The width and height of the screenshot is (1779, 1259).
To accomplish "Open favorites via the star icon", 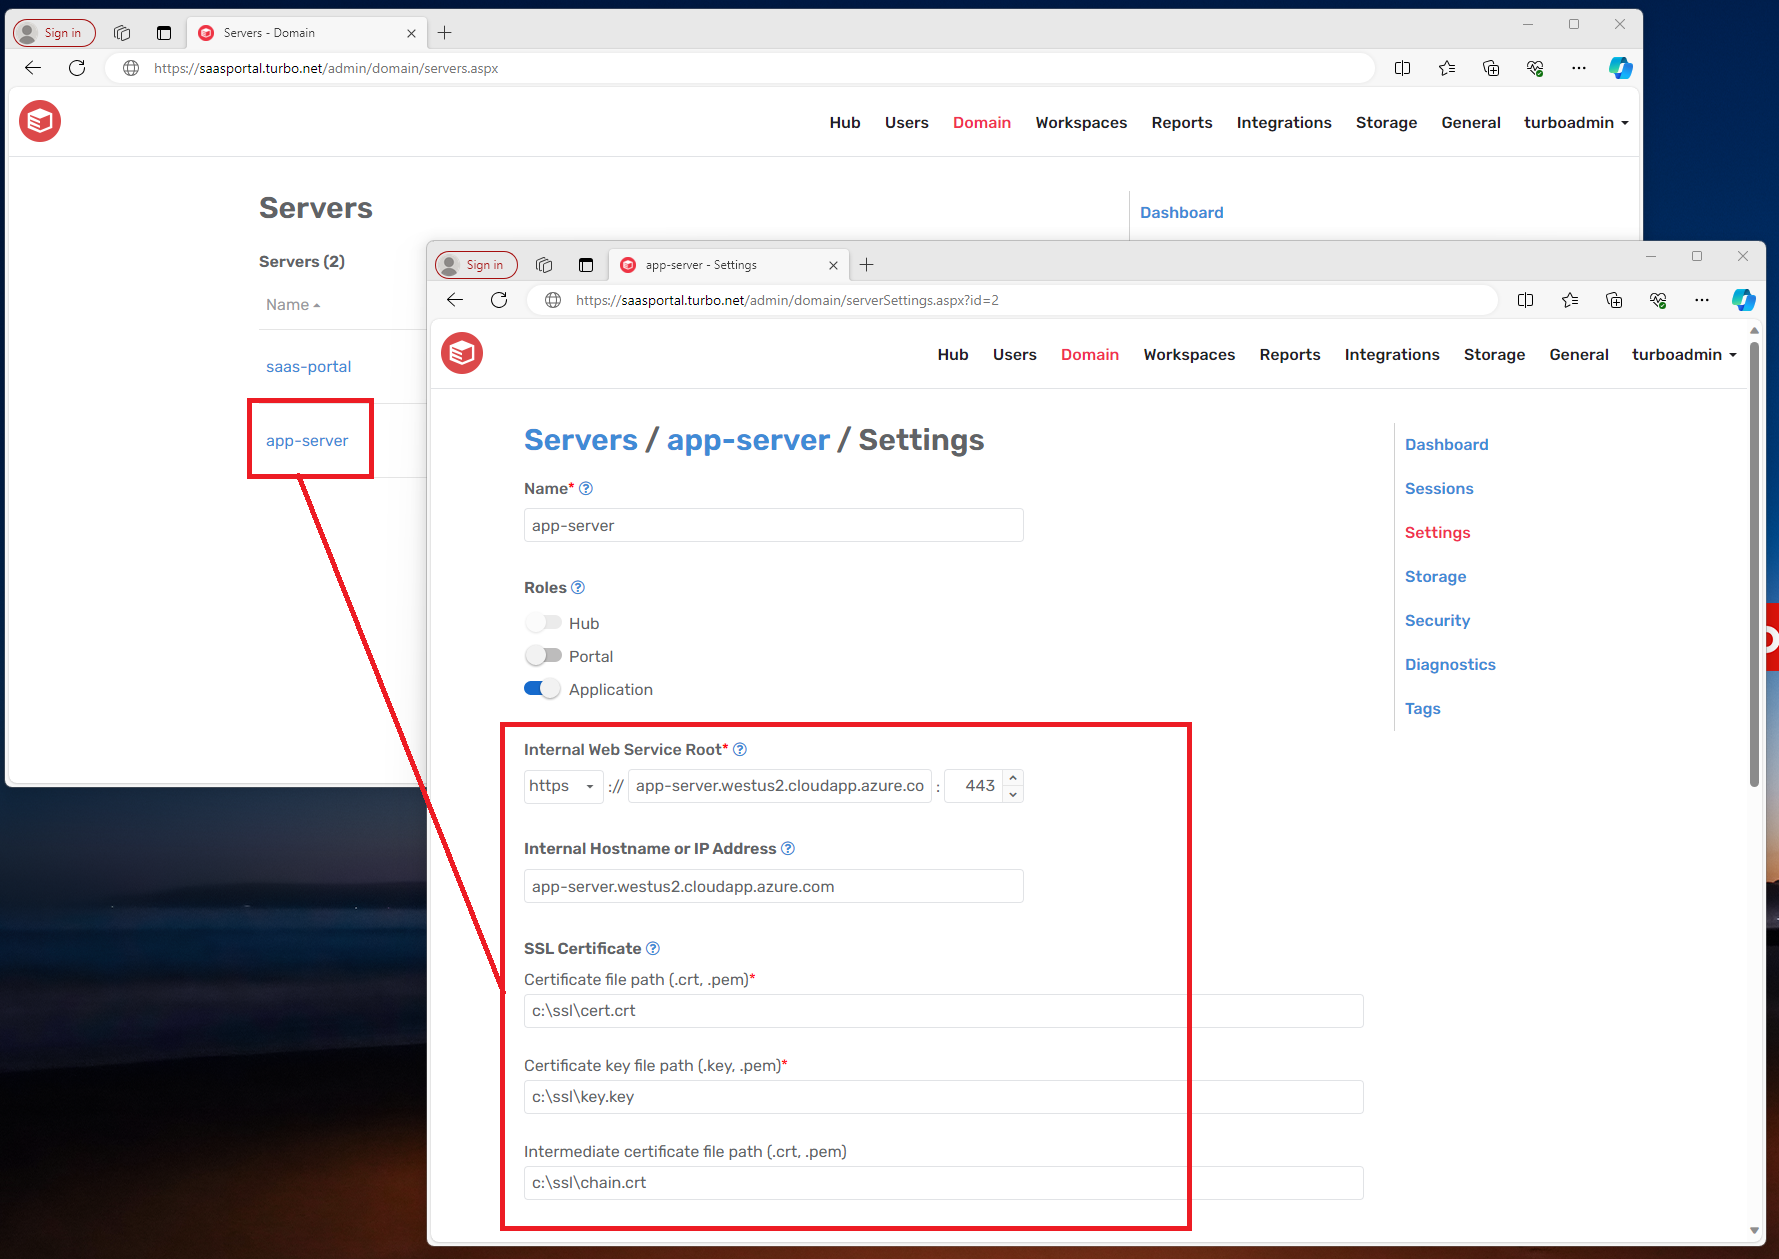I will (x=1570, y=300).
